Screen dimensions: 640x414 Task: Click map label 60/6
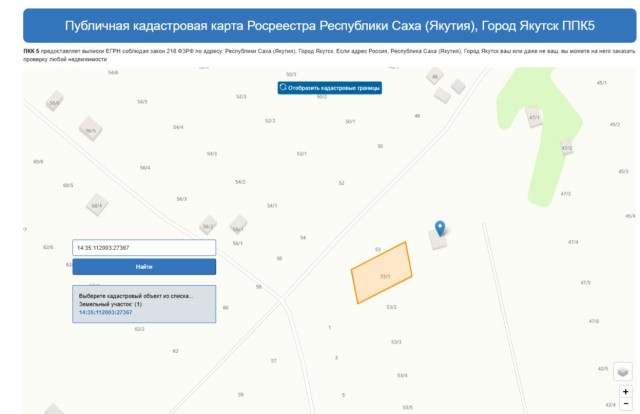[x=38, y=162]
